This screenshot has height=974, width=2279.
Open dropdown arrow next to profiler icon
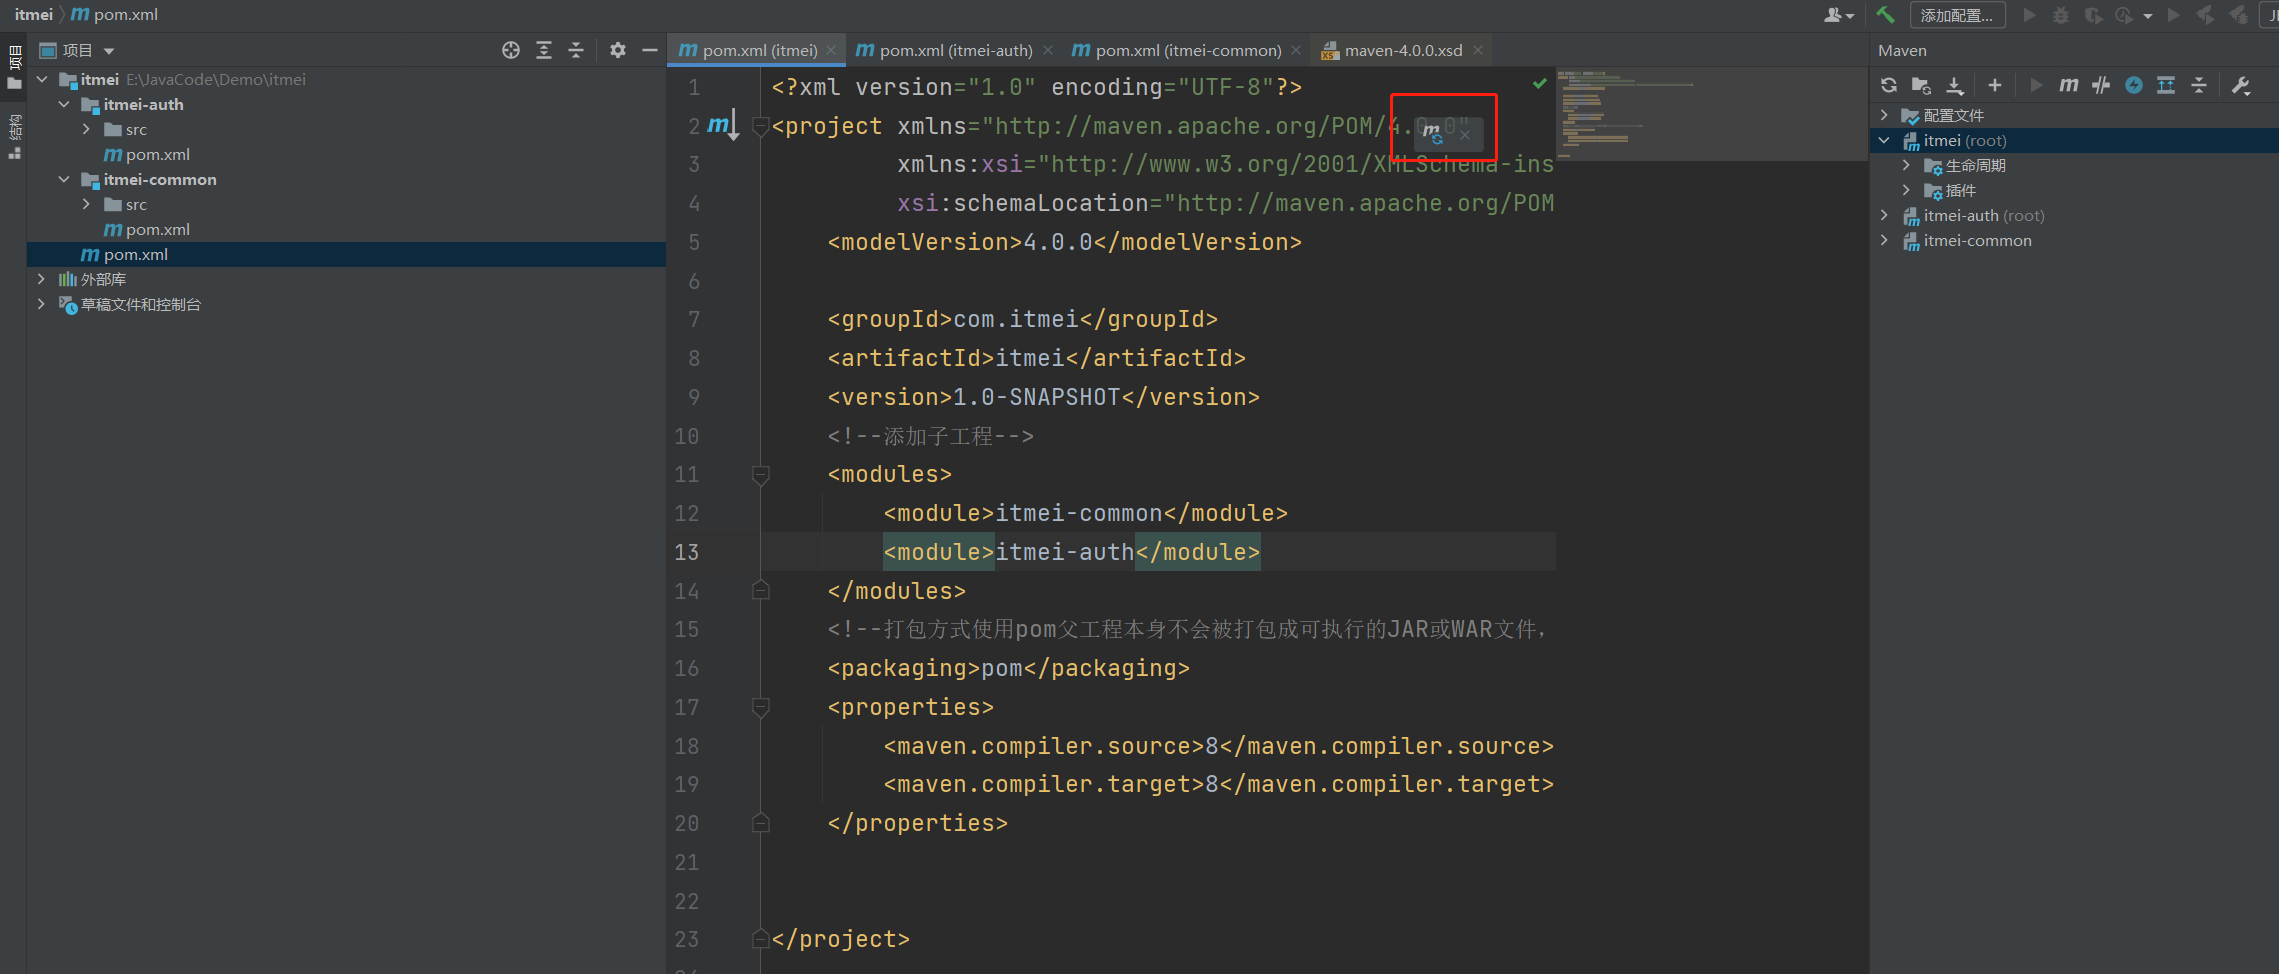[2148, 16]
